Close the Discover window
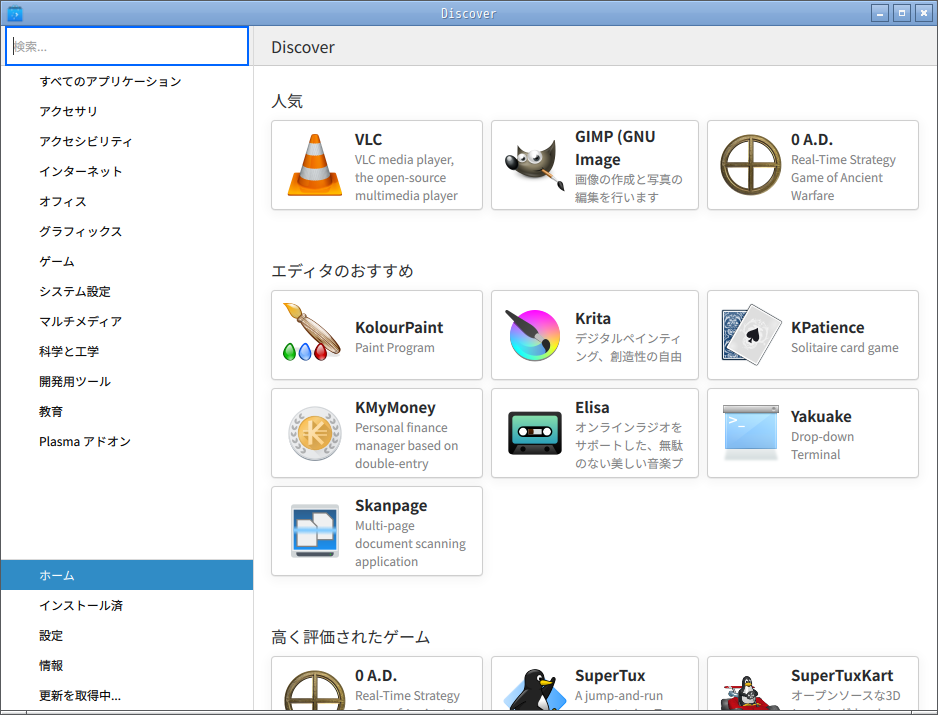Viewport: 938px width, 715px height. (924, 13)
